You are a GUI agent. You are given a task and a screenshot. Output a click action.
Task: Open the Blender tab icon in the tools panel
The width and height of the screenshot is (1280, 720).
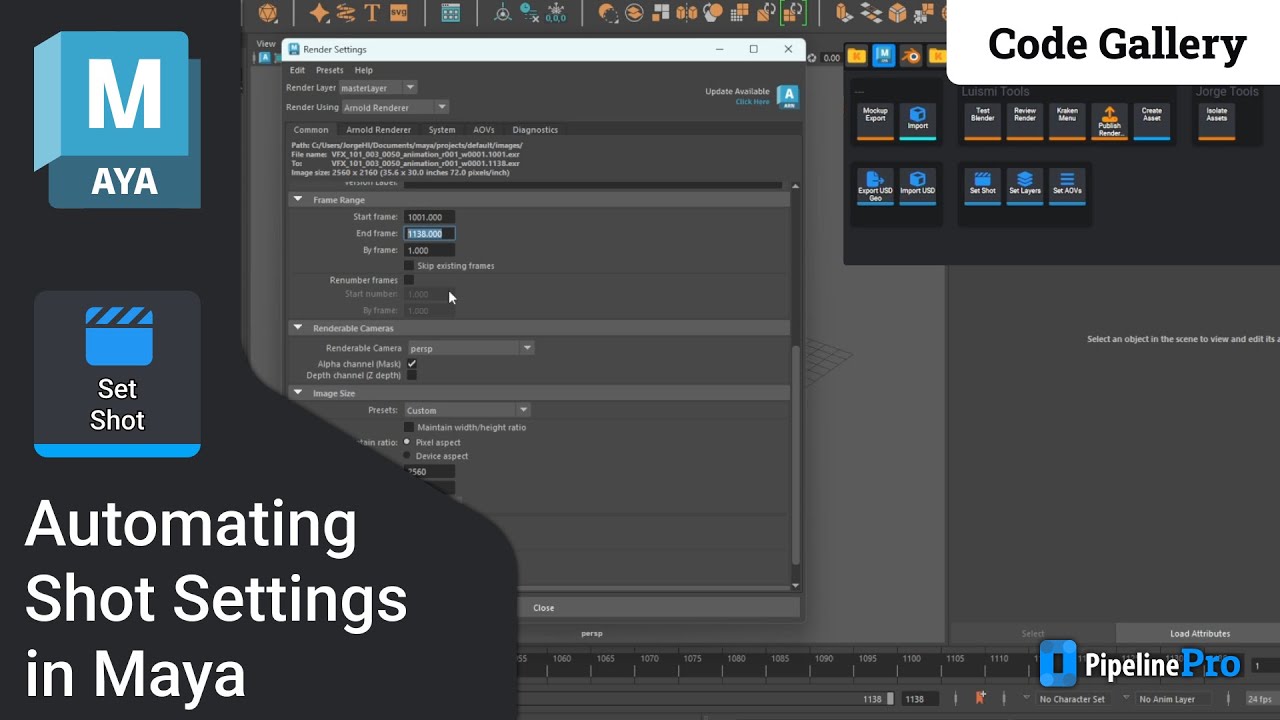pos(910,57)
